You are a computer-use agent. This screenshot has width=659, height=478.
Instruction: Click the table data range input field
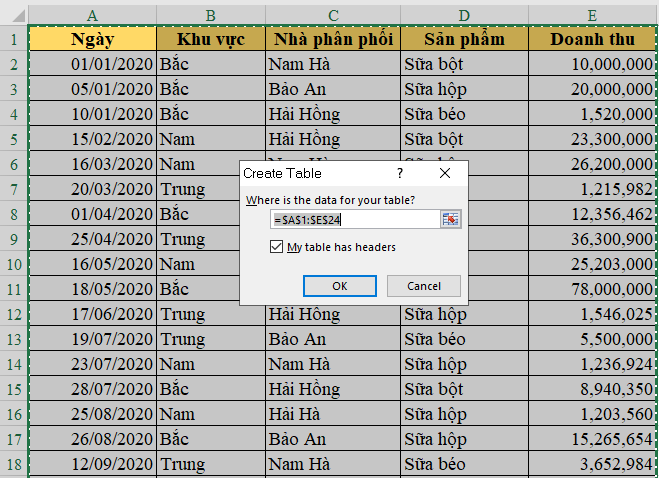pos(355,219)
